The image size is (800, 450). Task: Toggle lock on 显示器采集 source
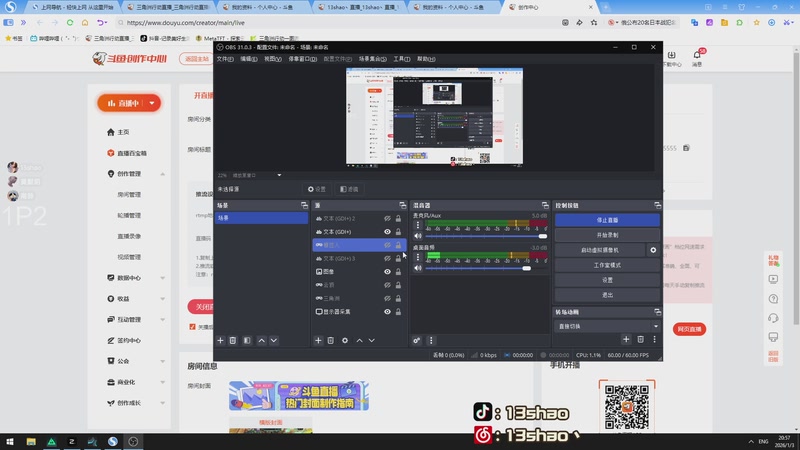coord(398,311)
